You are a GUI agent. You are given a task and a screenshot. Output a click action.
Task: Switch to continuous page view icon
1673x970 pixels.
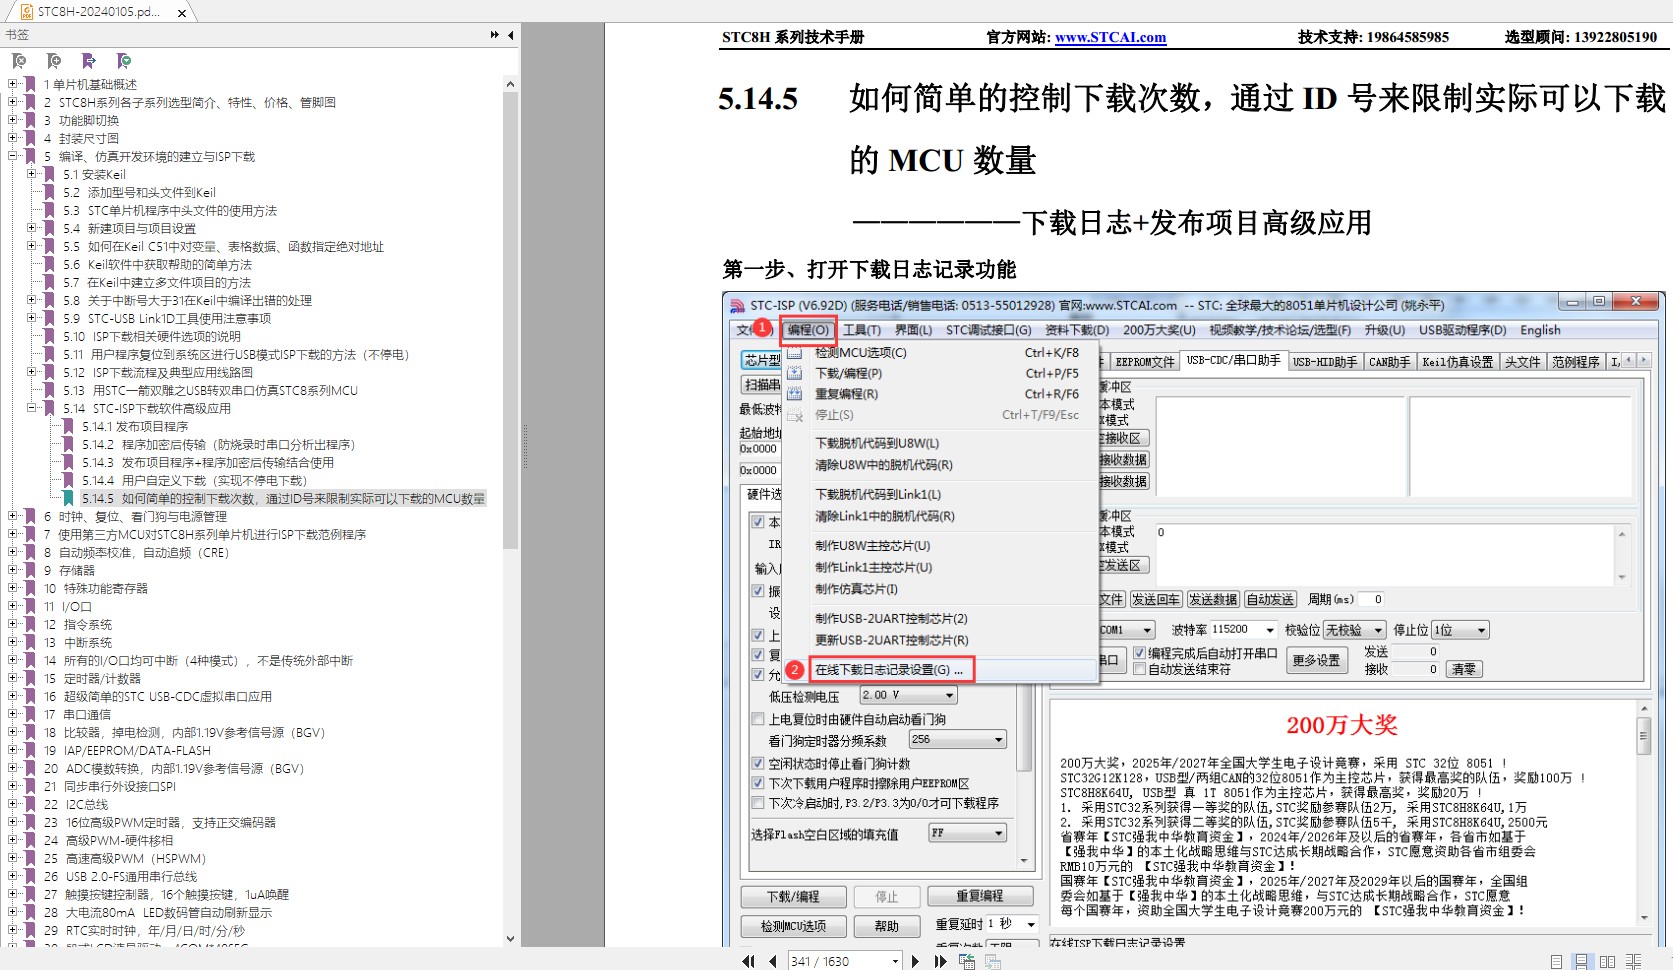point(1581,961)
